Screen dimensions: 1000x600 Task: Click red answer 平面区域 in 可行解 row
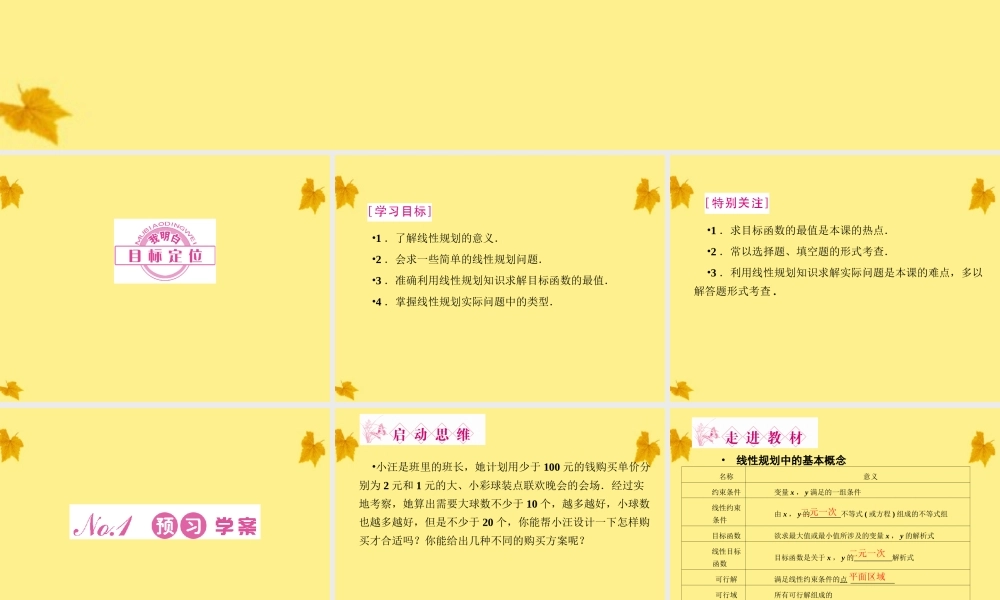click(867, 576)
